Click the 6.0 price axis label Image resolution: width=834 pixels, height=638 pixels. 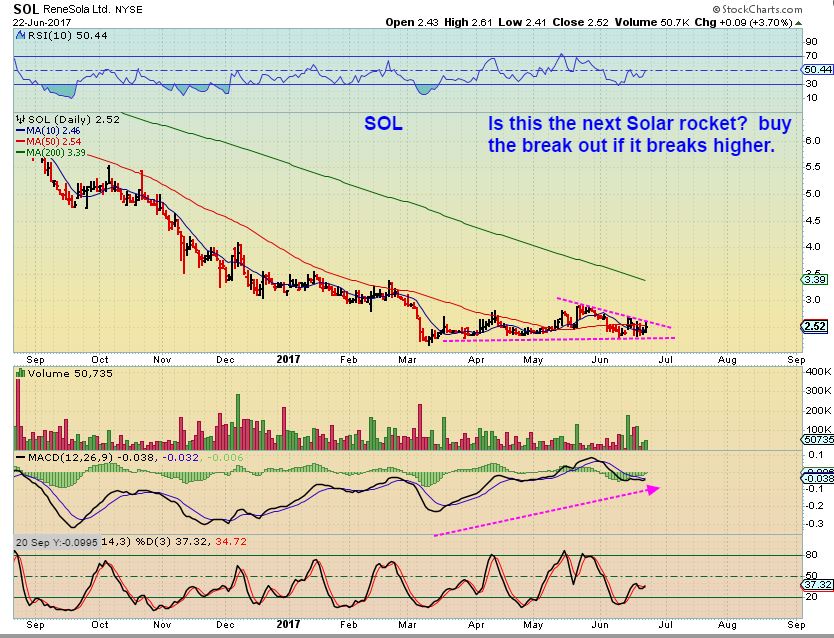tap(813, 140)
